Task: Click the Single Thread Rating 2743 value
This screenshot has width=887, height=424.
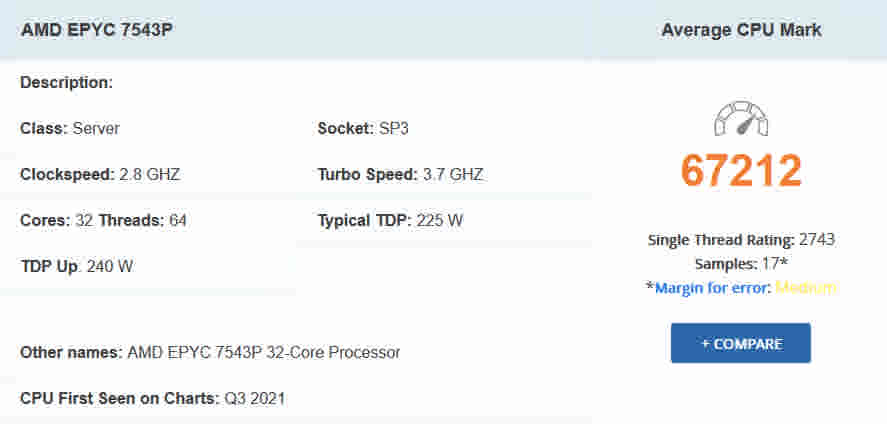Action: [x=816, y=240]
